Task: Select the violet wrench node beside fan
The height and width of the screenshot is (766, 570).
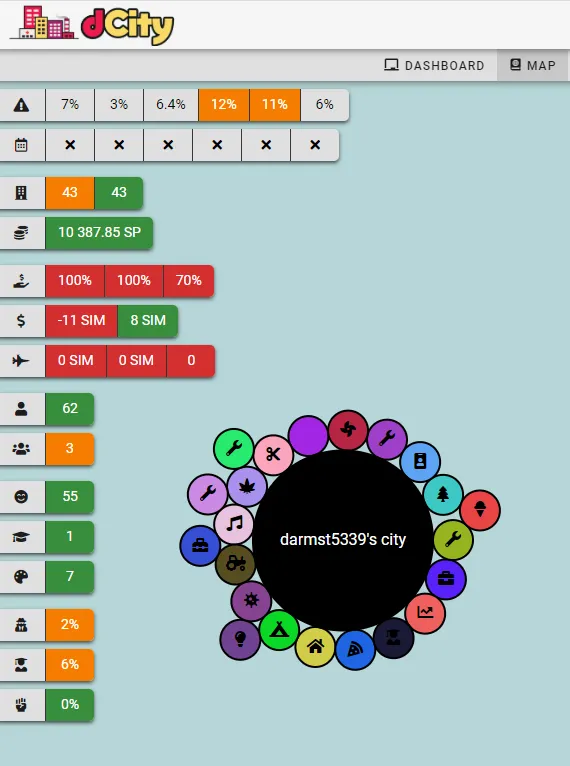Action: pos(387,439)
